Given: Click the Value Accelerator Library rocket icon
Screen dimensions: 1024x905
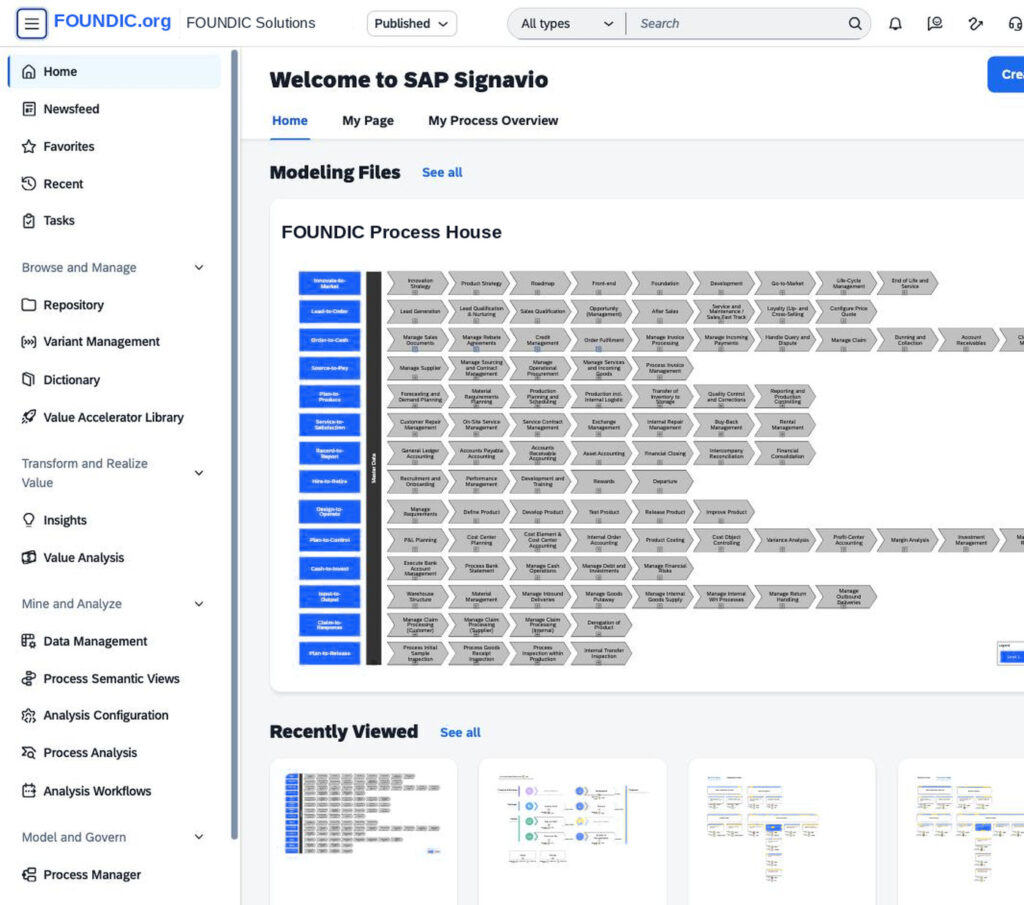Looking at the screenshot, I should coord(29,417).
